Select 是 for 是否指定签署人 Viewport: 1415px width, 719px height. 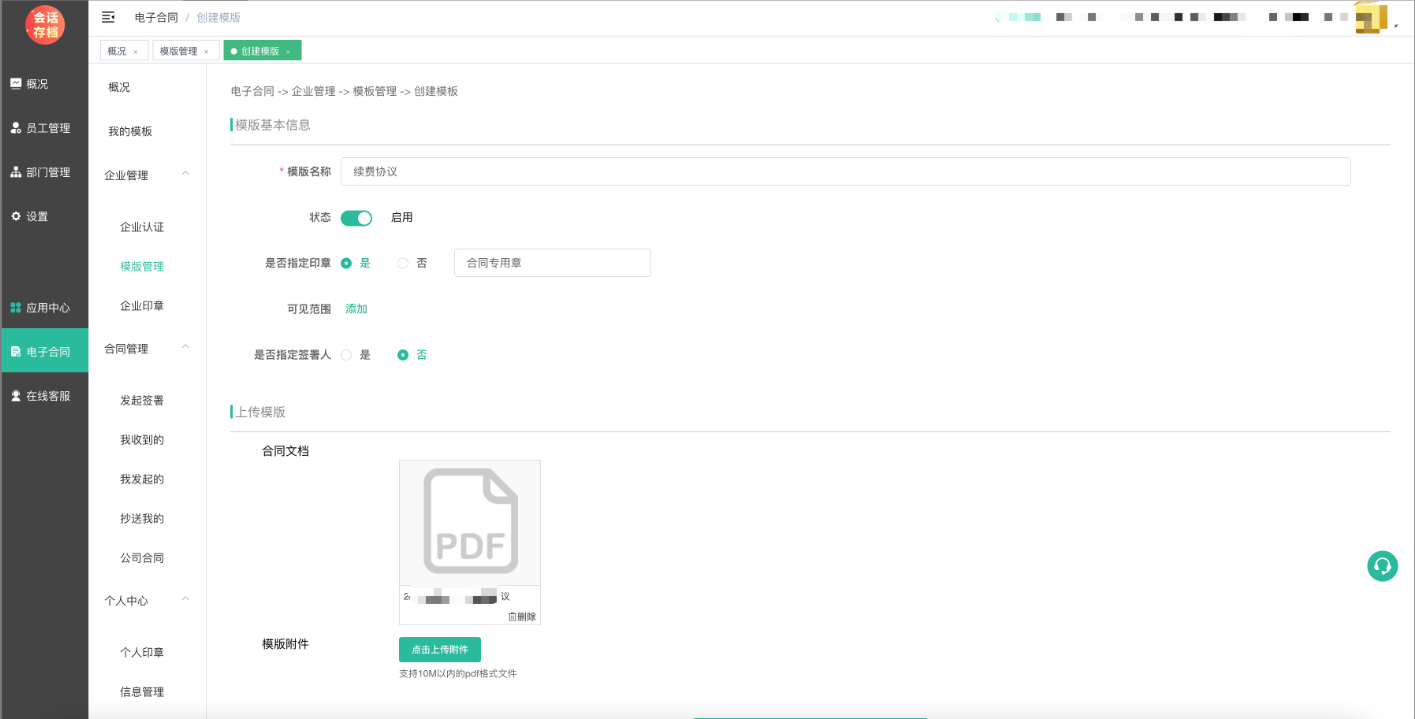(x=347, y=355)
